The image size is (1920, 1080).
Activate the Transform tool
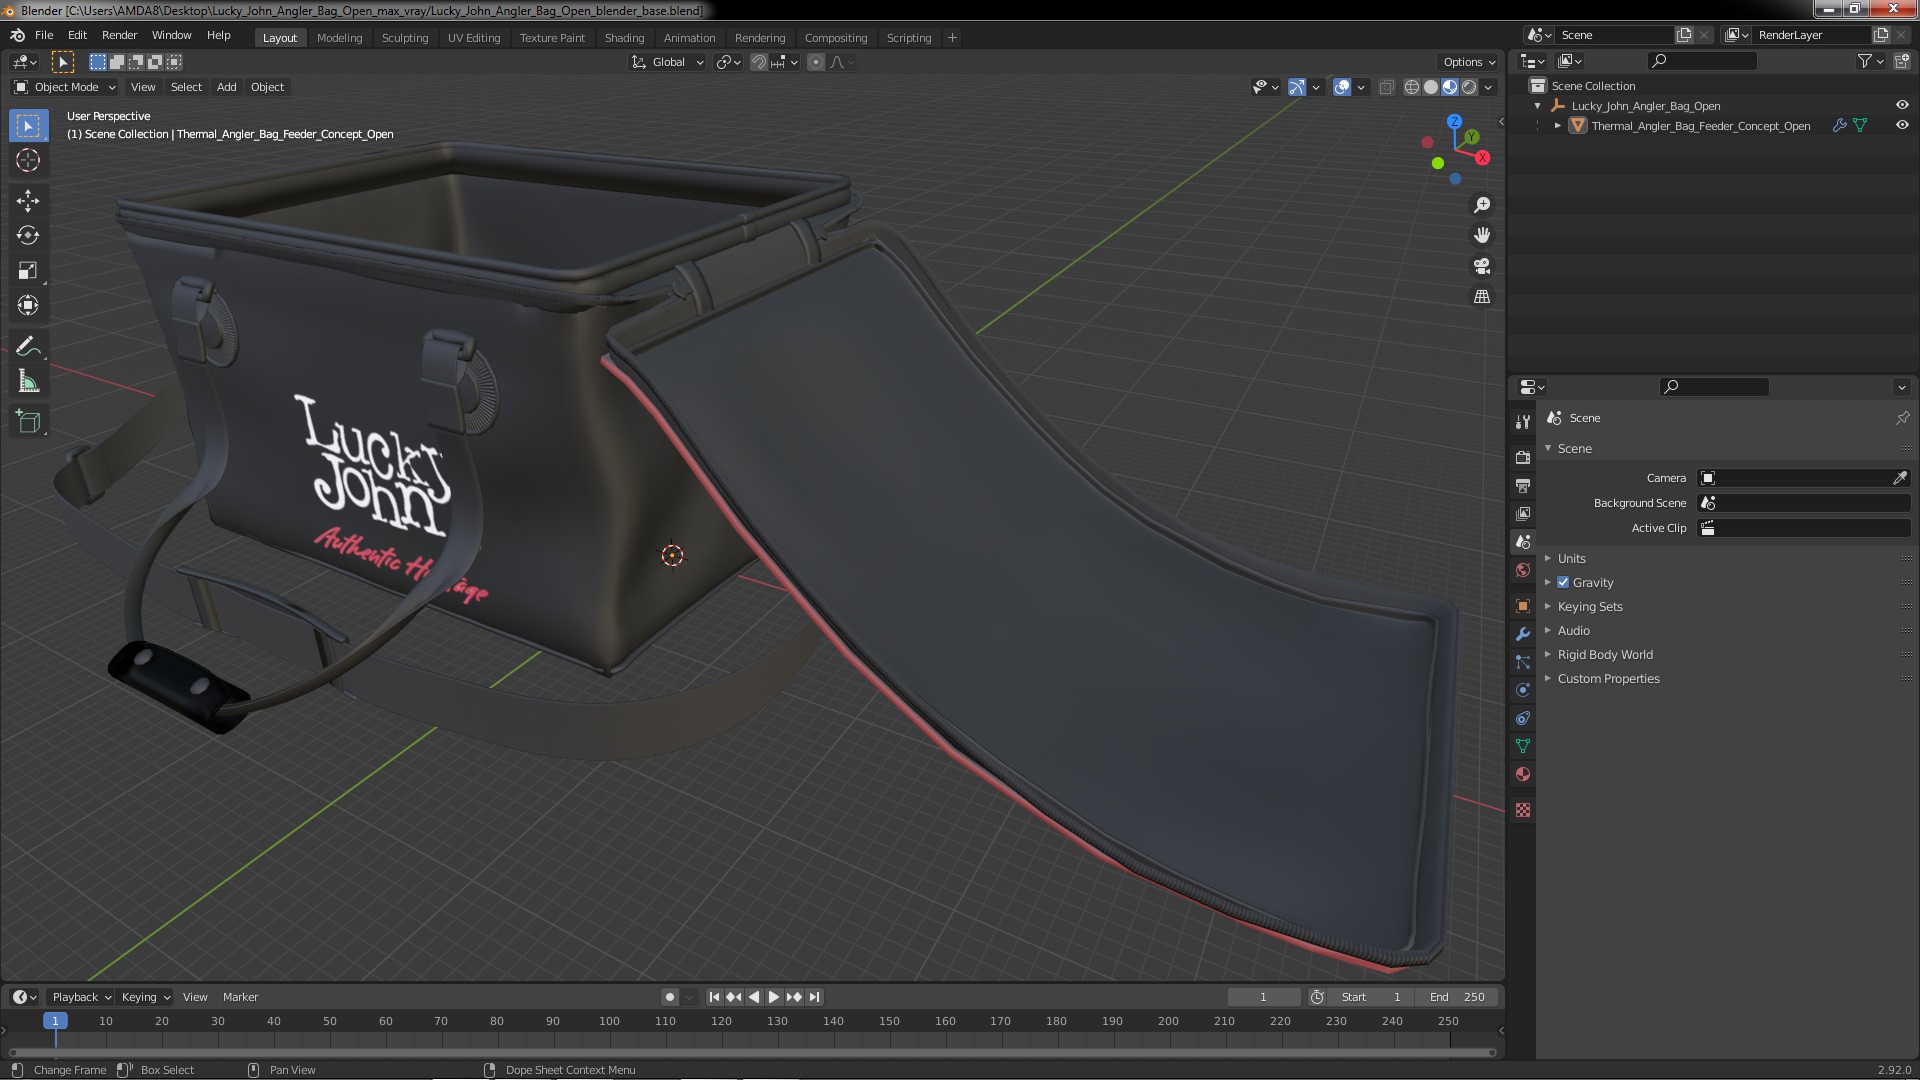point(28,306)
